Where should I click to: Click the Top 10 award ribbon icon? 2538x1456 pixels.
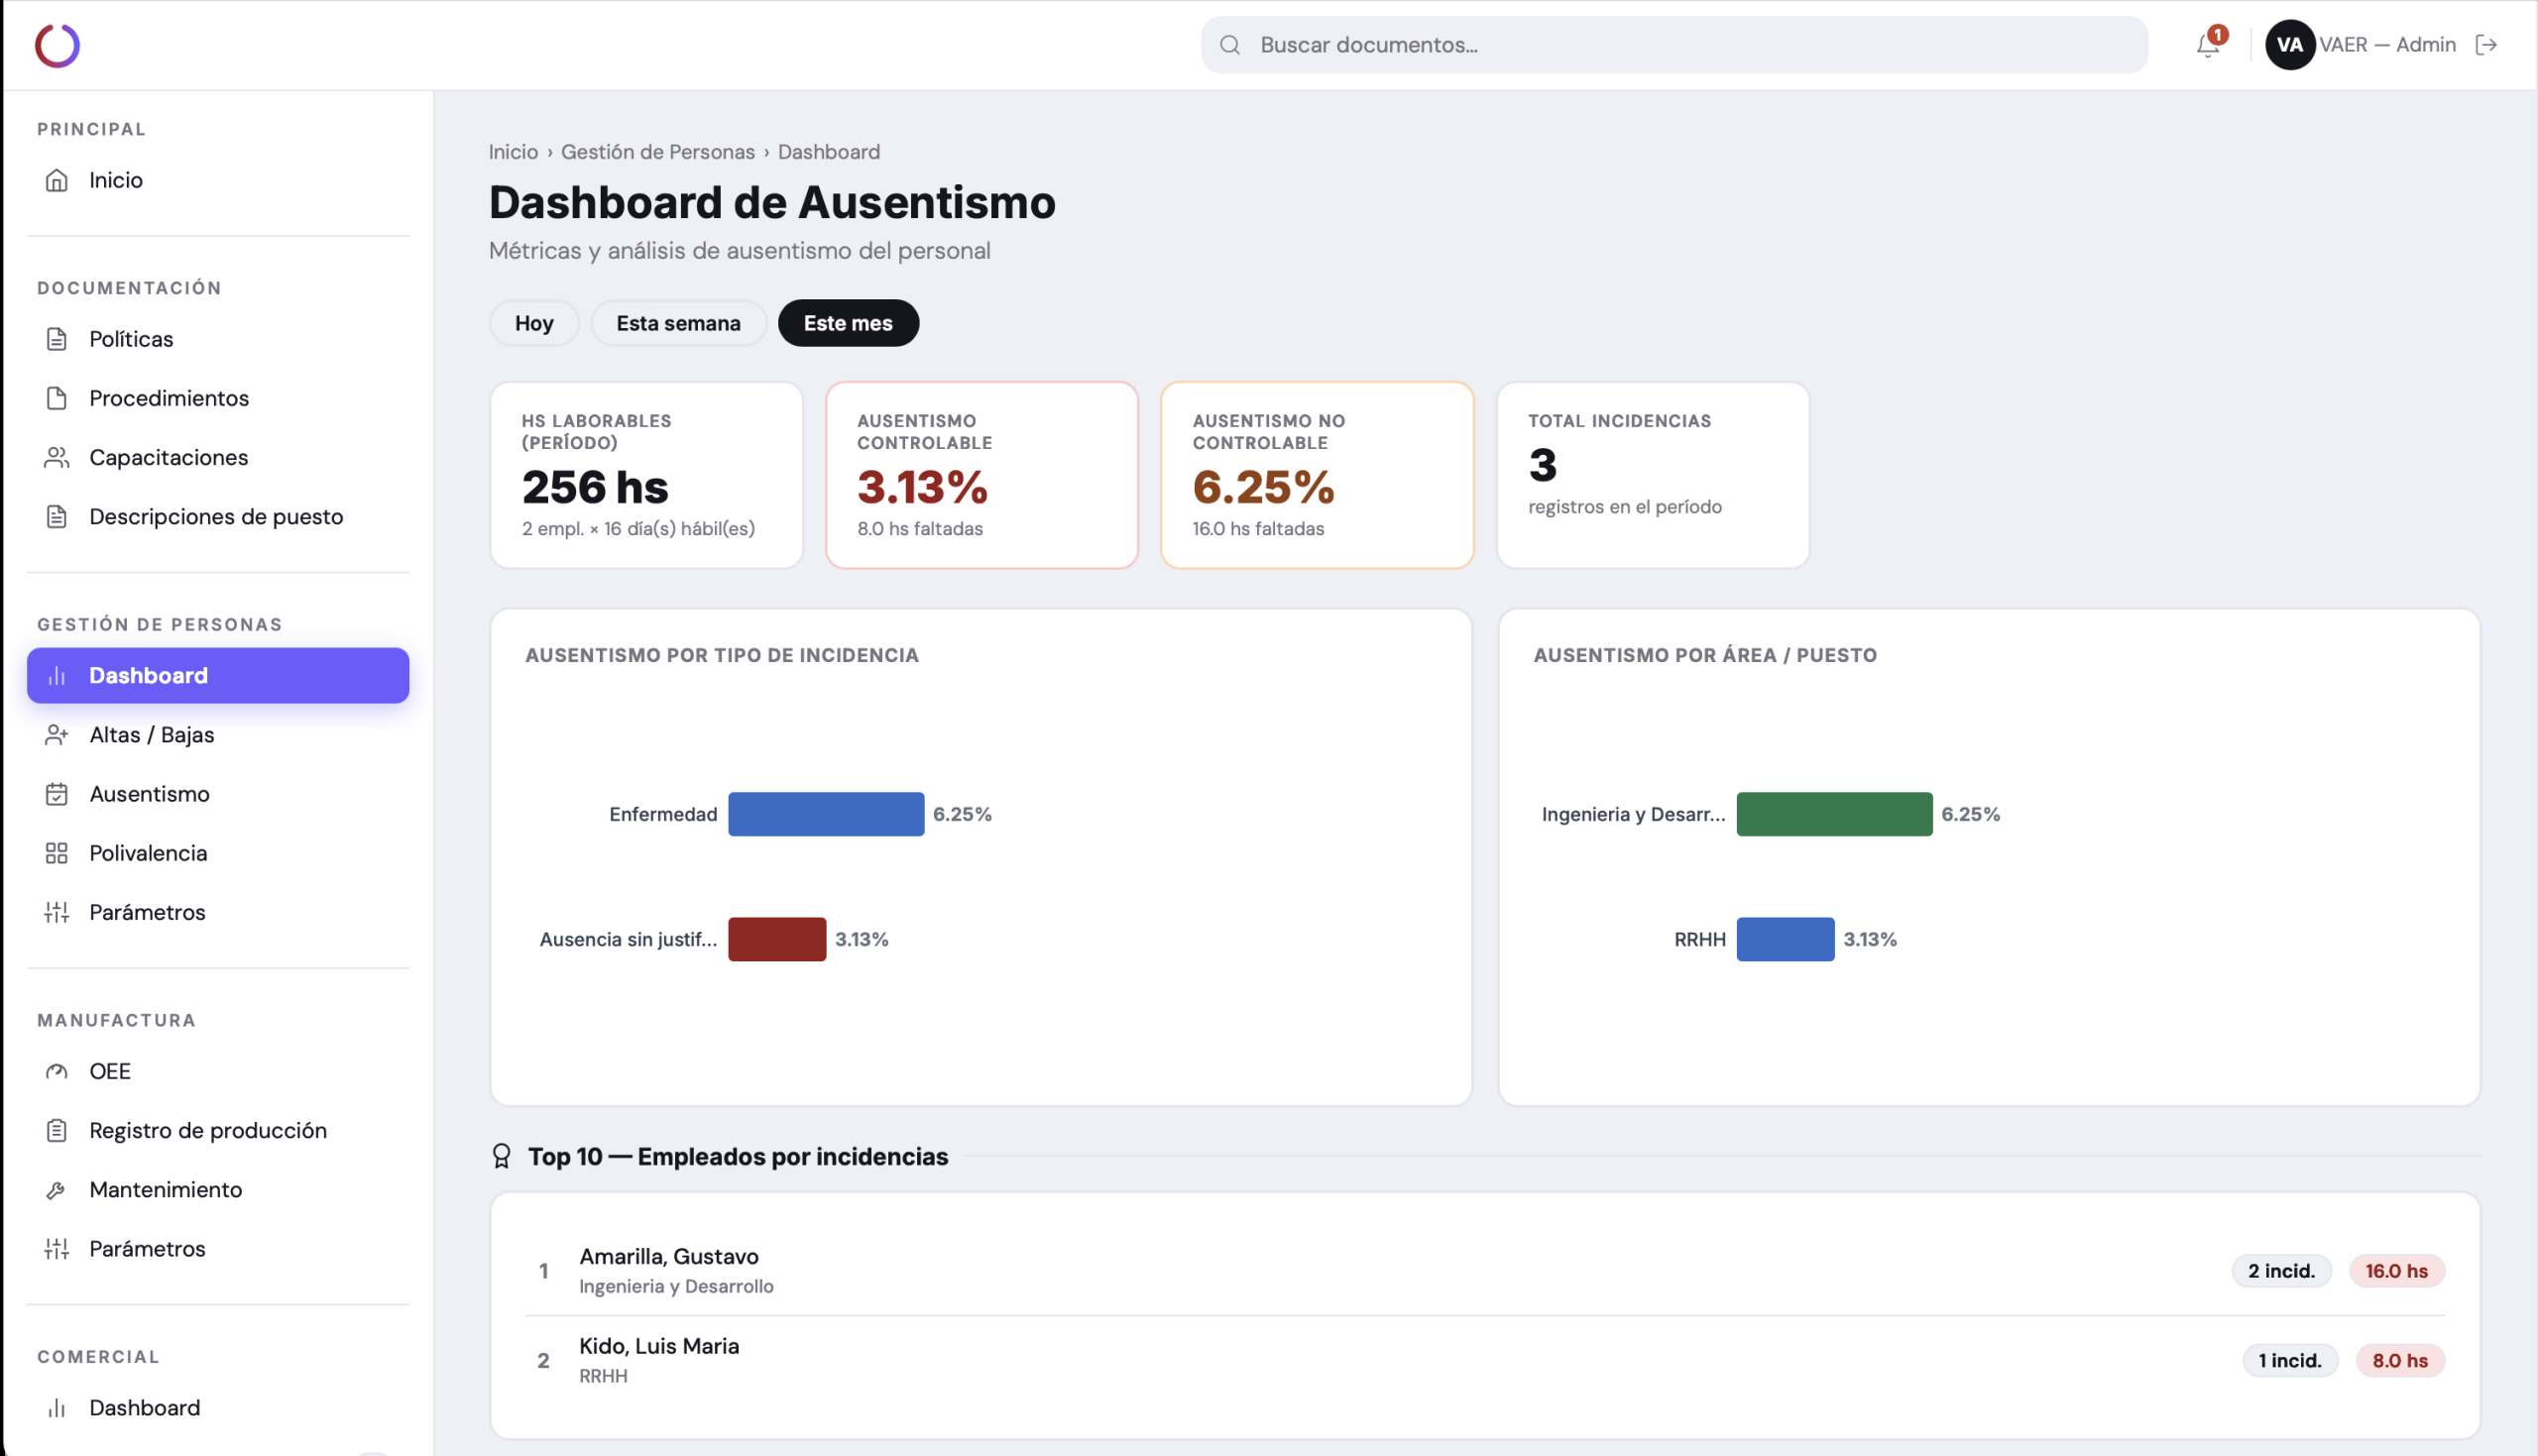coord(502,1156)
